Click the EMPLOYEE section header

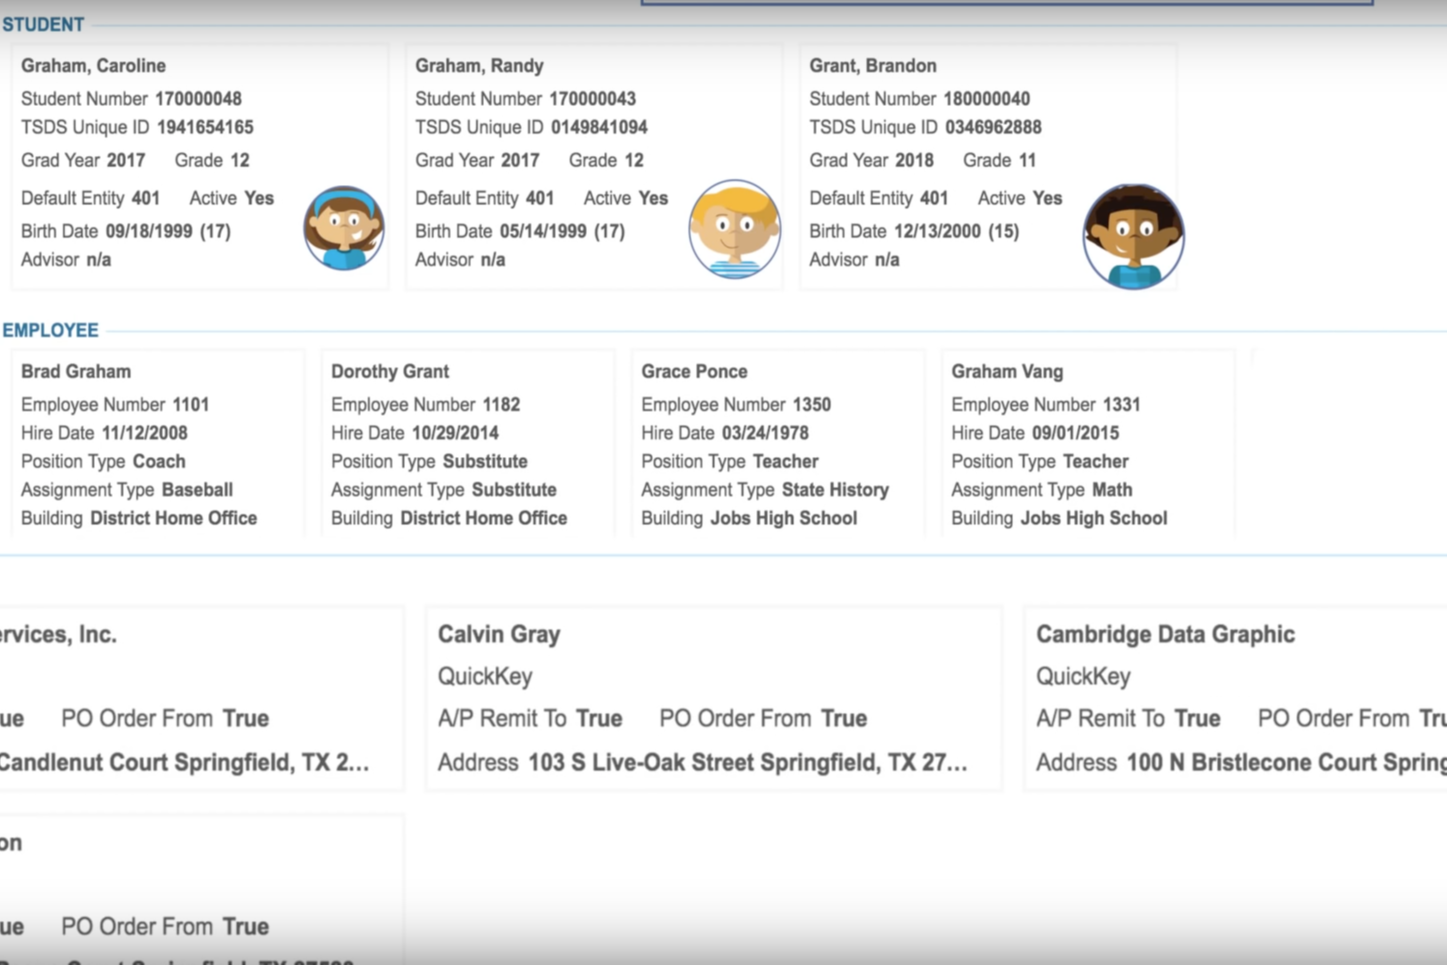pos(50,330)
